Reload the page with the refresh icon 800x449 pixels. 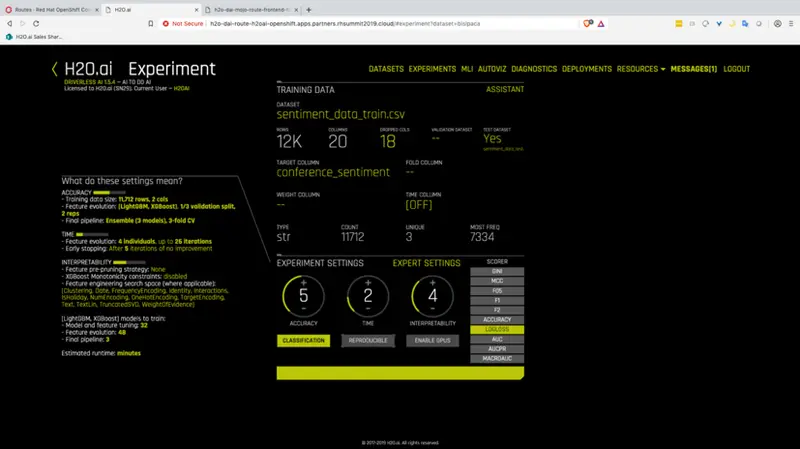pos(36,23)
